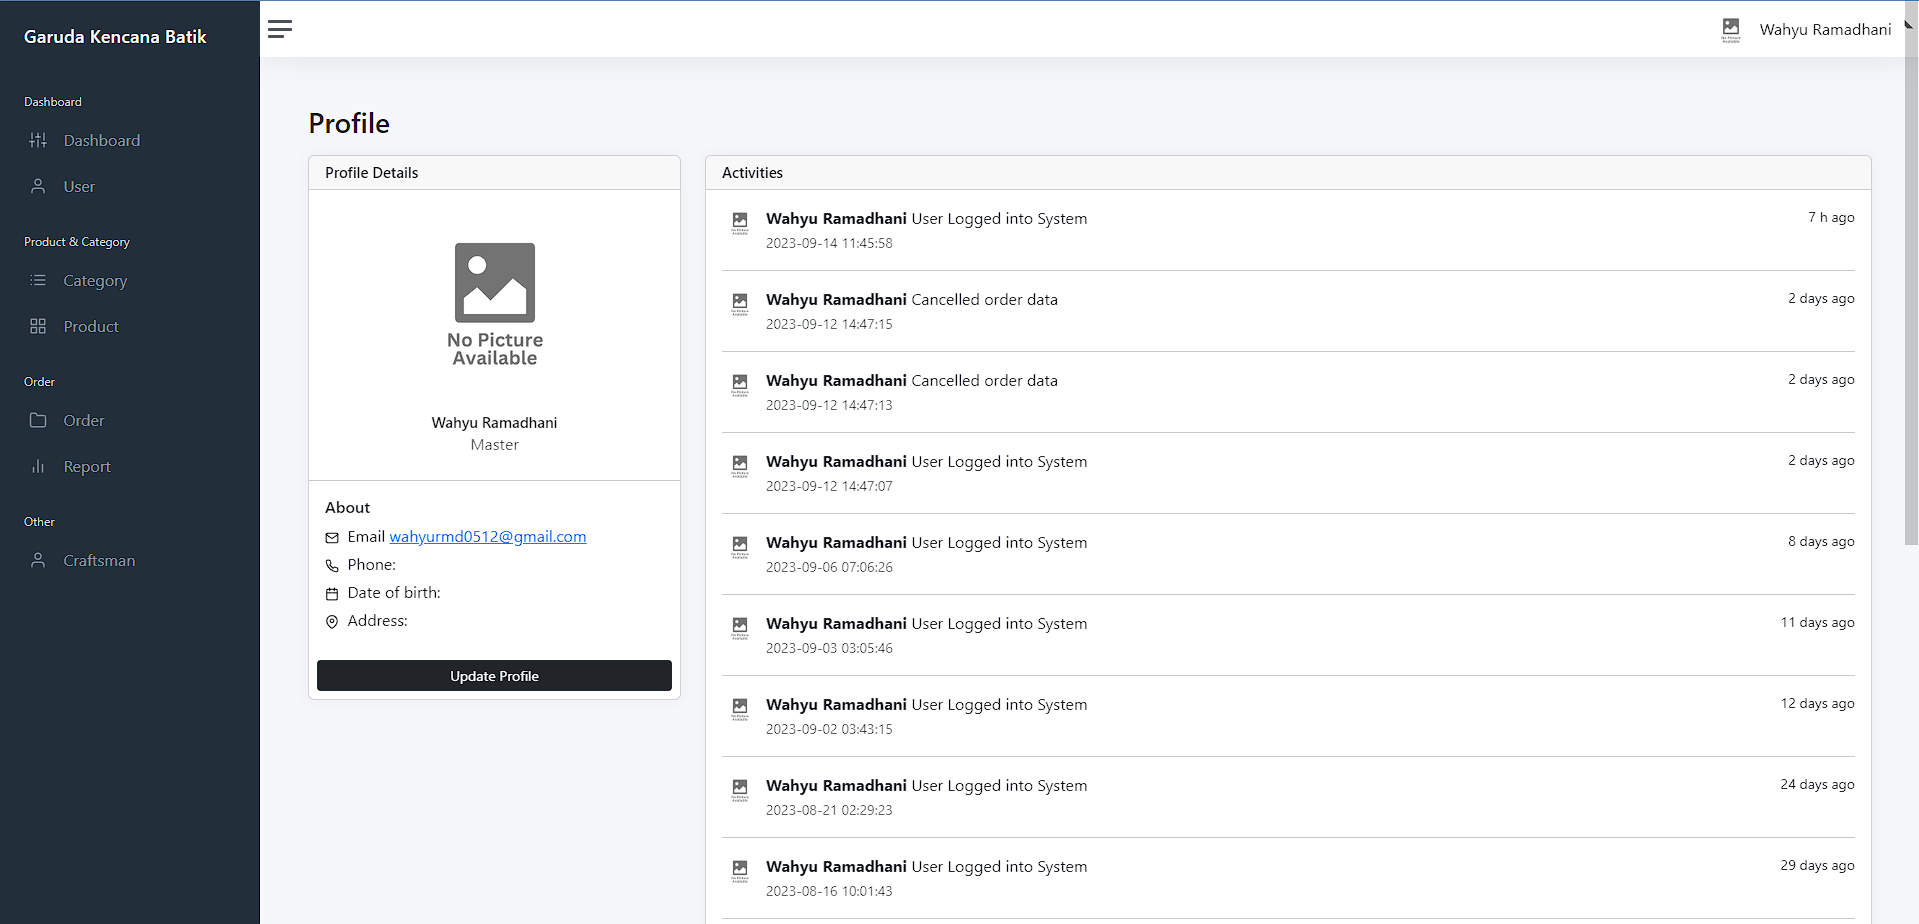Click the Report bar chart icon
This screenshot has width=1919, height=924.
click(38, 466)
